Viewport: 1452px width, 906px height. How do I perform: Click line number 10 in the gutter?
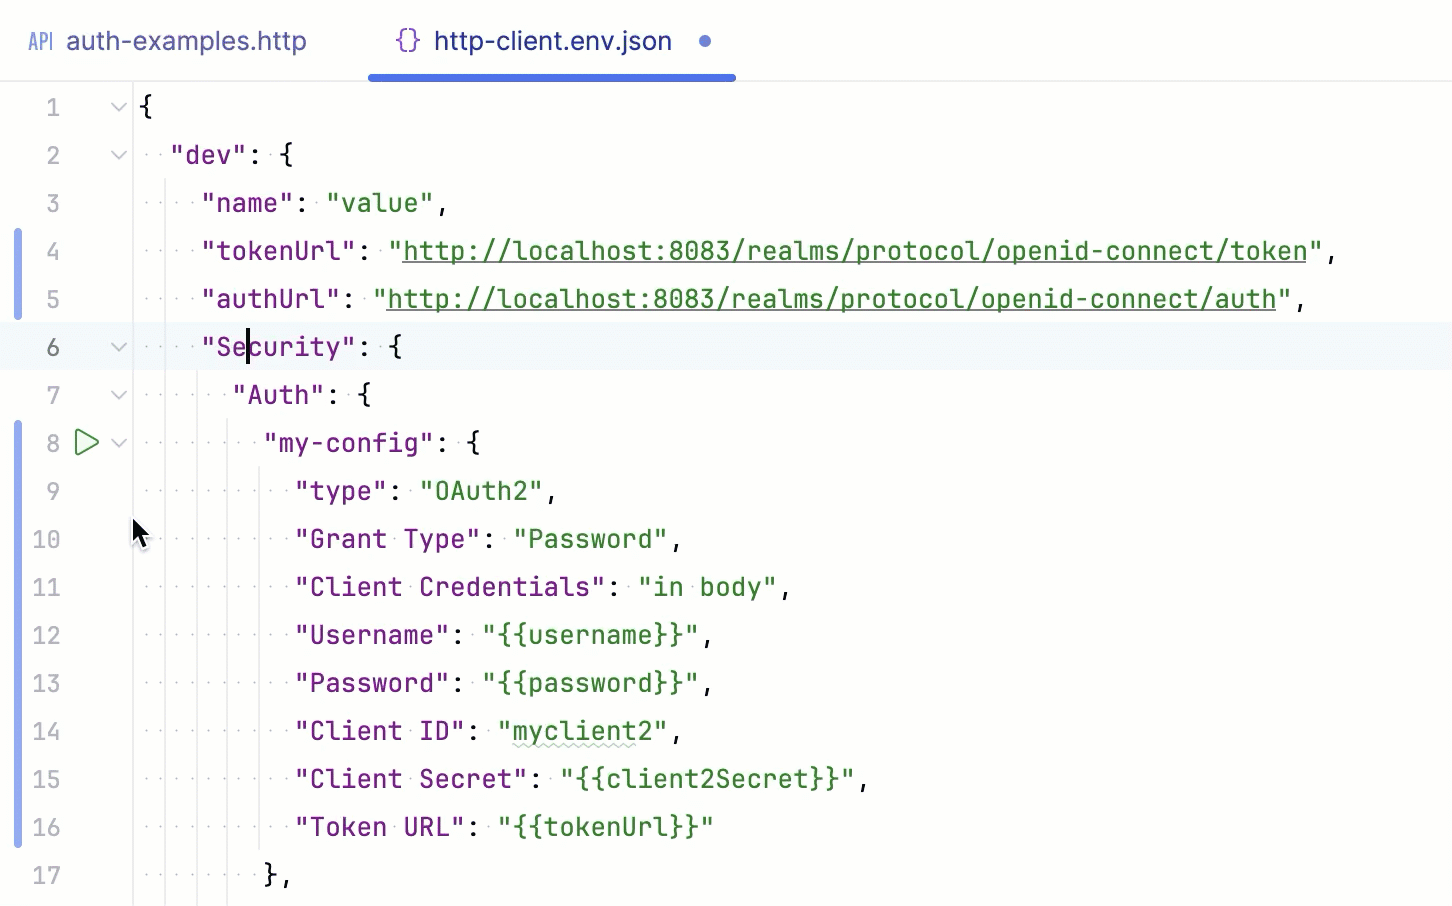point(46,539)
